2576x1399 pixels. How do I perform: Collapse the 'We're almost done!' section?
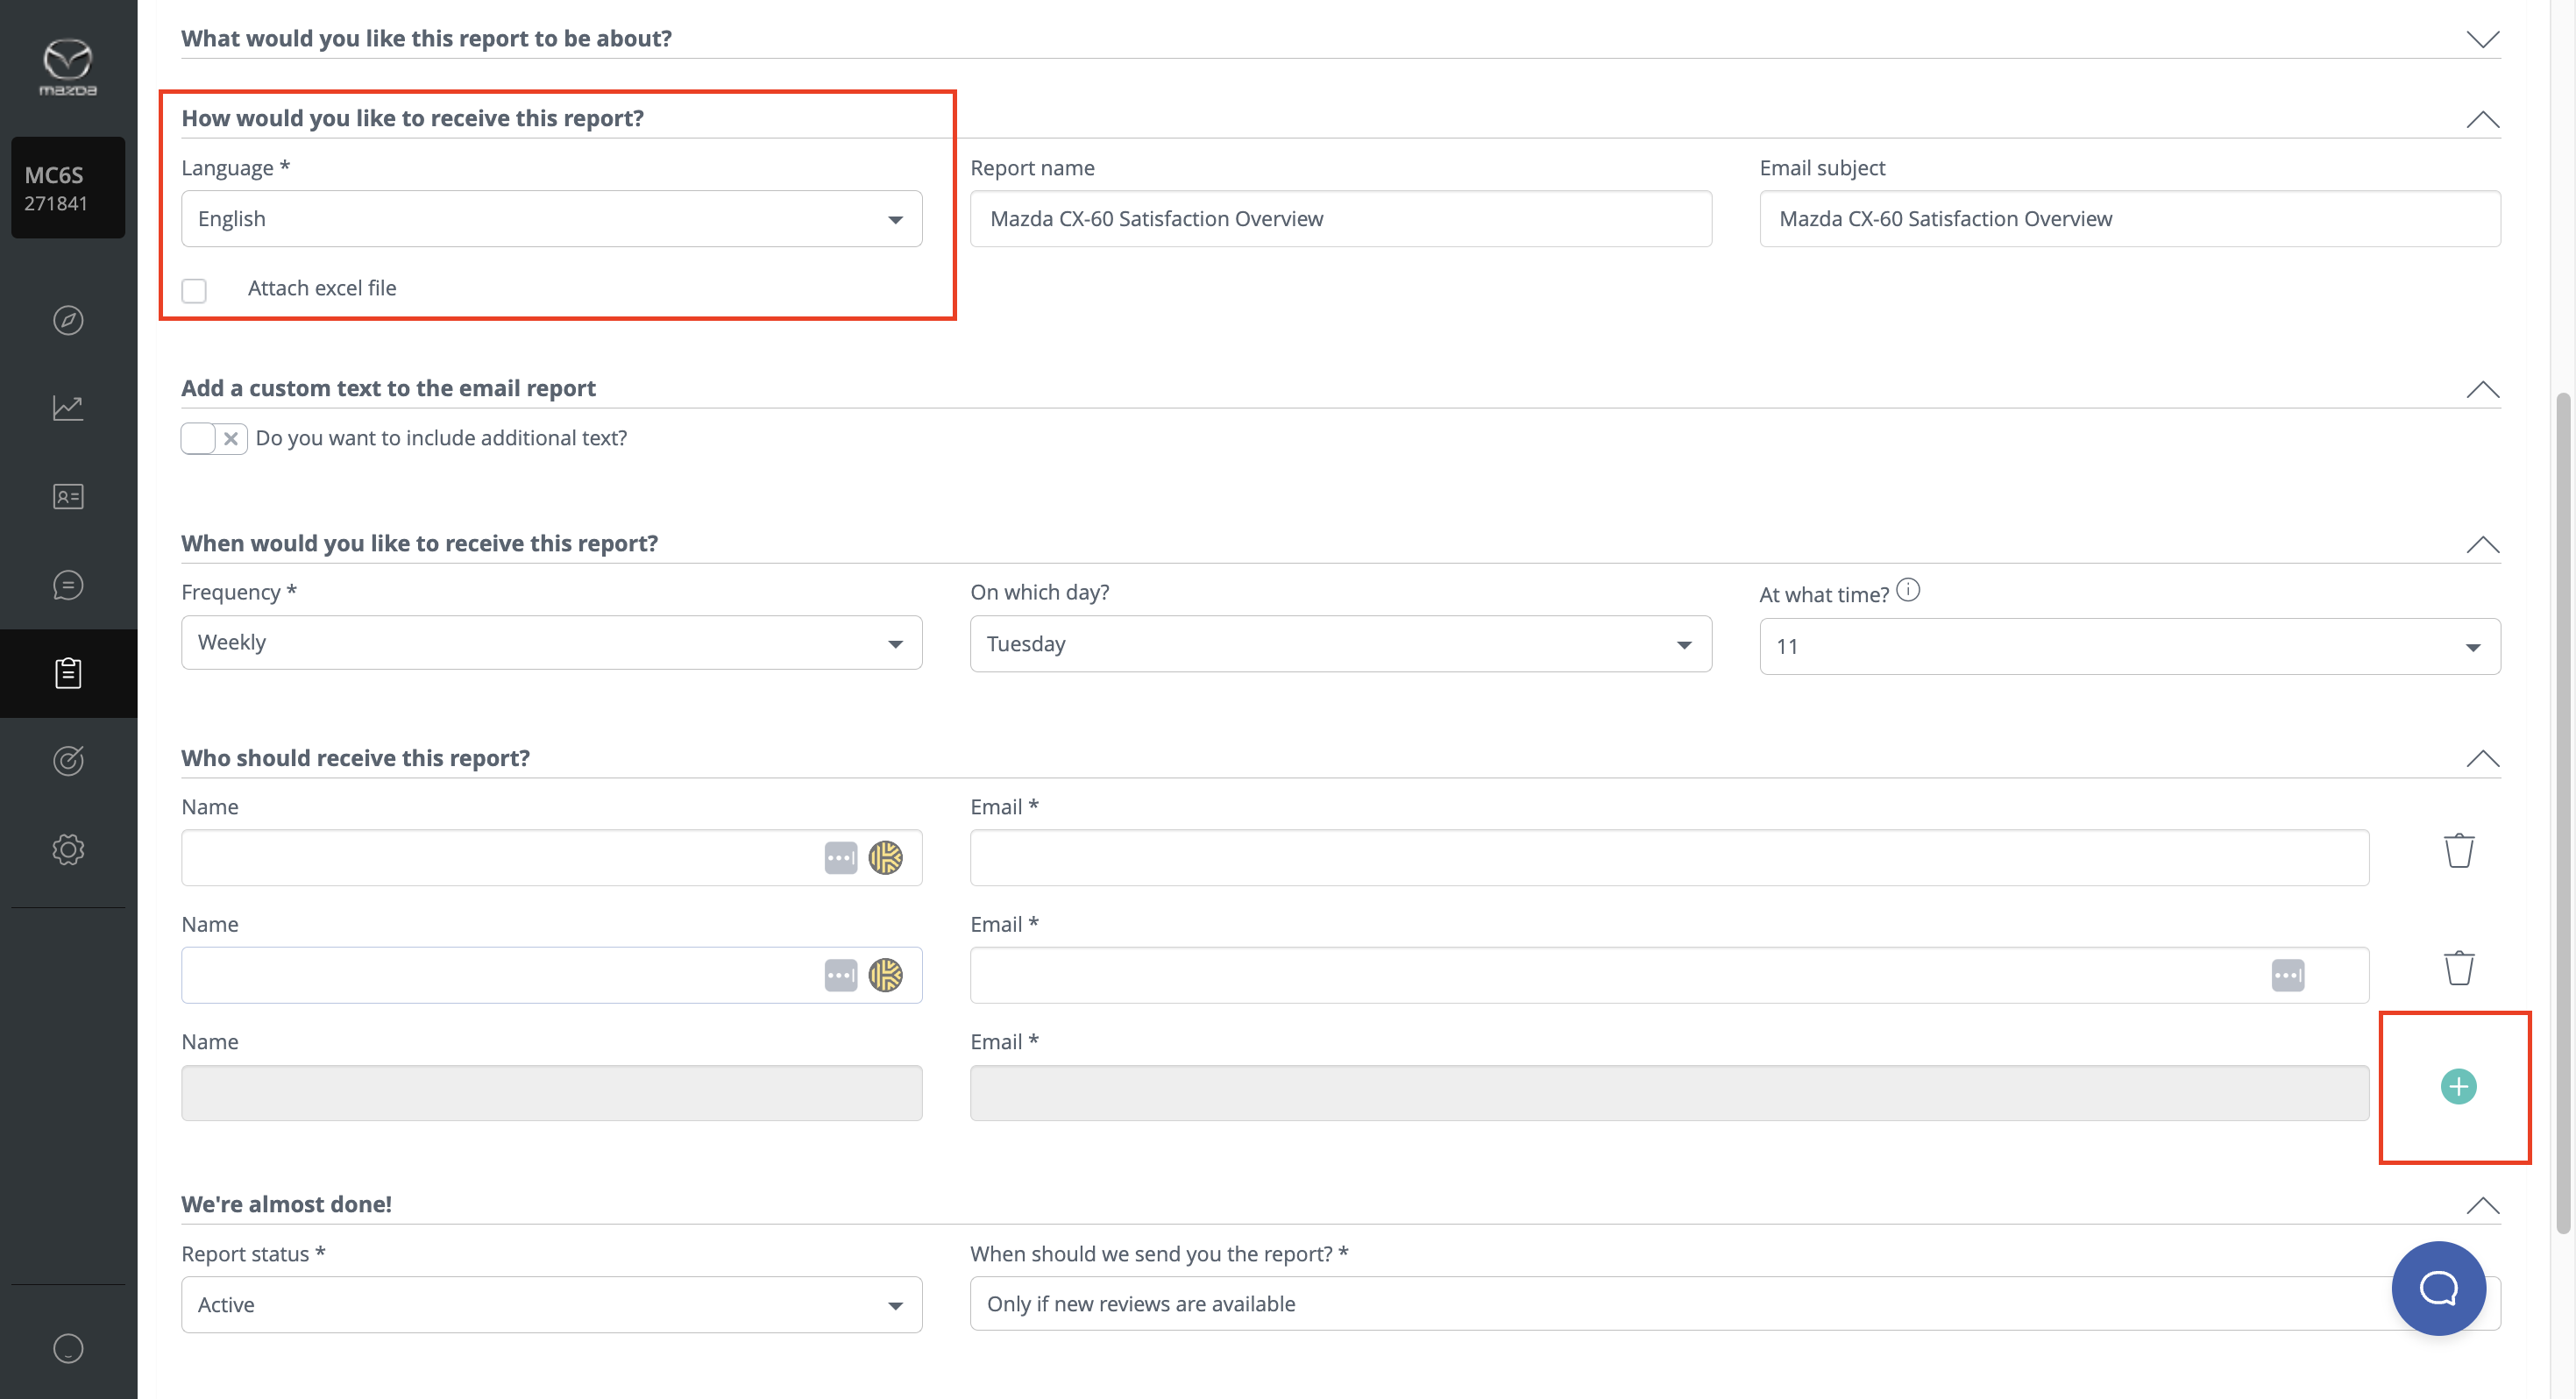coord(2482,1205)
